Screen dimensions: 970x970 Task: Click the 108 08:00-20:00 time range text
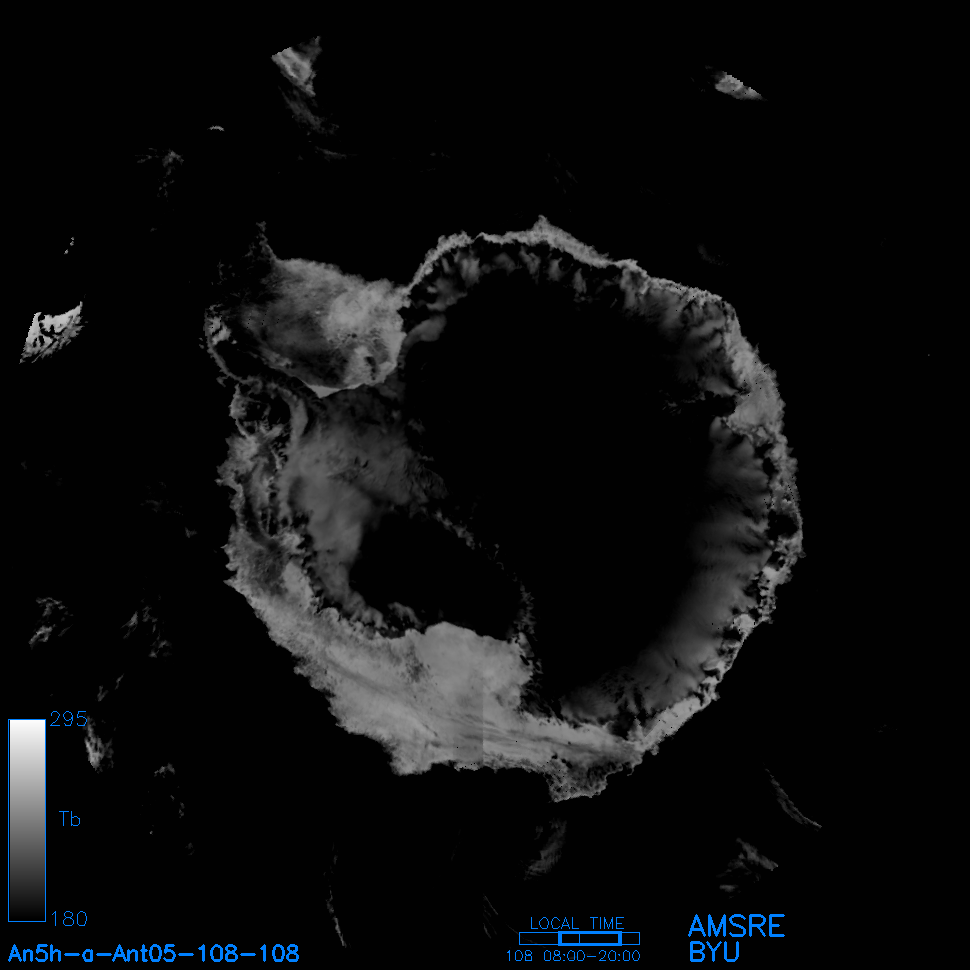pos(573,956)
